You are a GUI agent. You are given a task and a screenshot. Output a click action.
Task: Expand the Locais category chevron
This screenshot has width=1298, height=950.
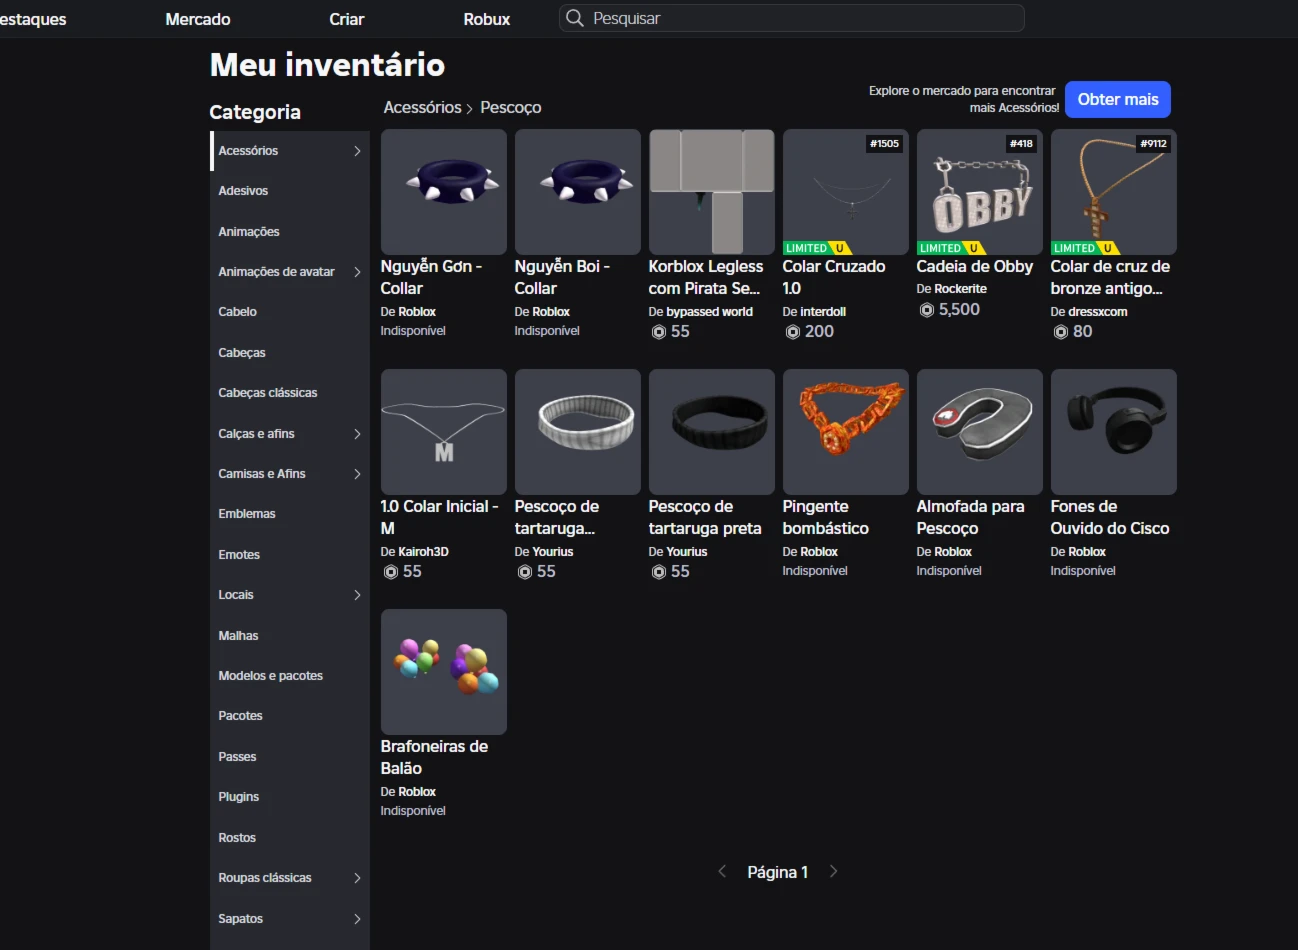357,595
